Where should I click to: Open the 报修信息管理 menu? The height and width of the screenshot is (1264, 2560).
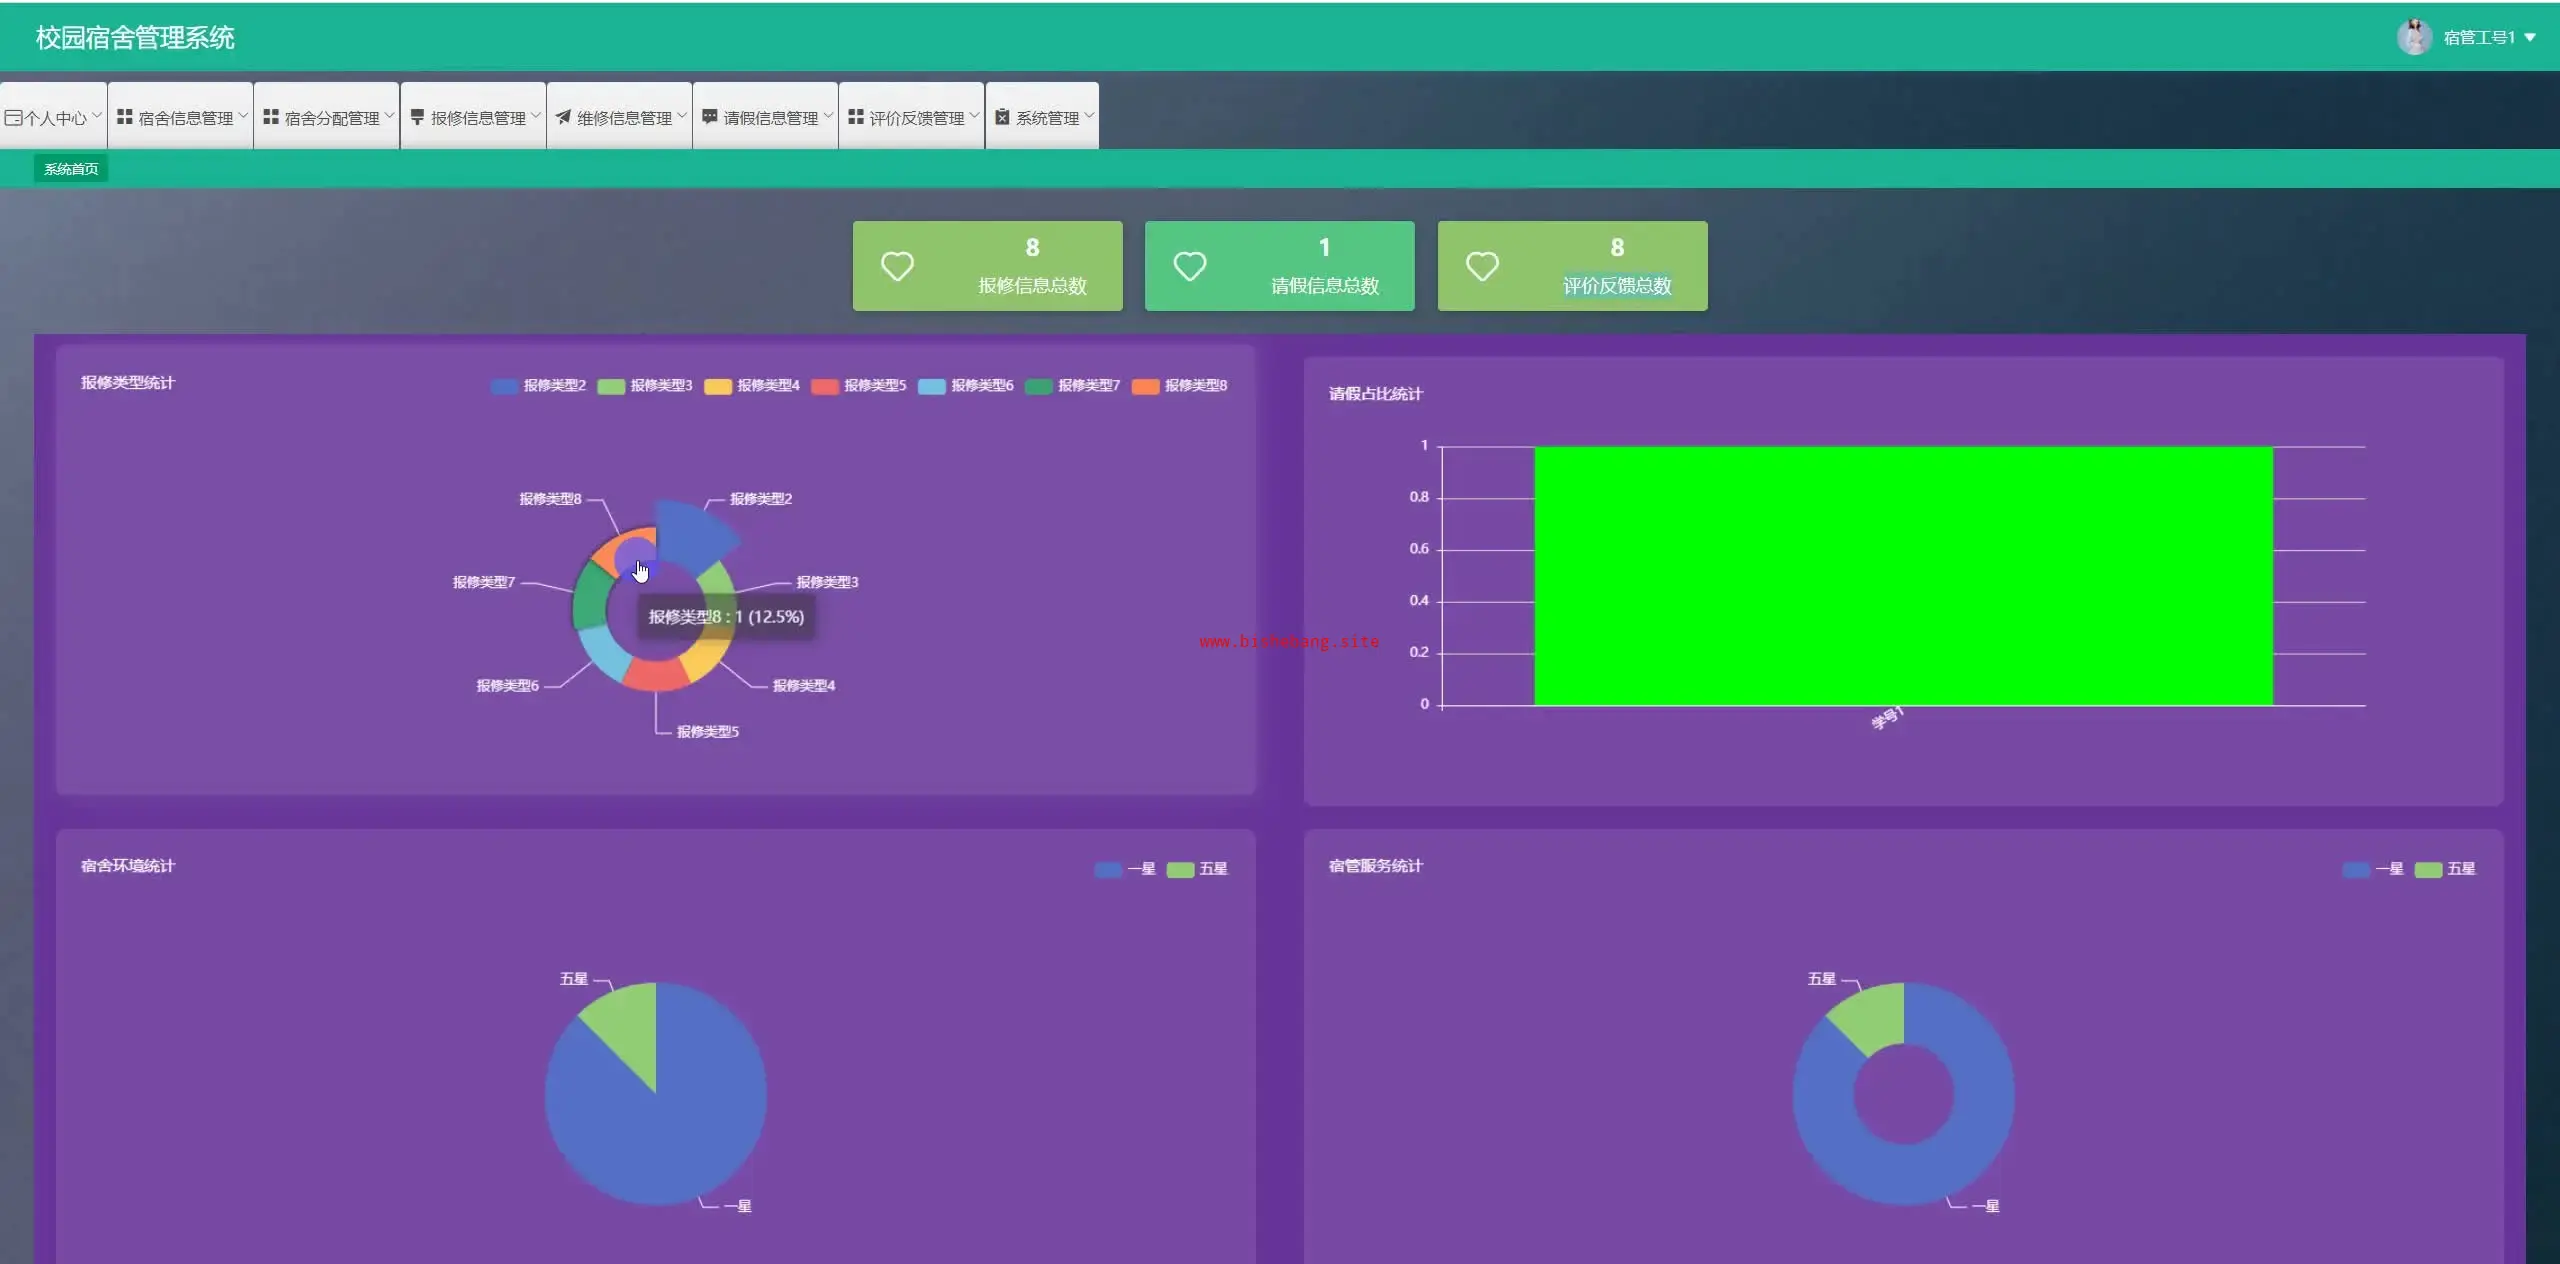click(477, 118)
